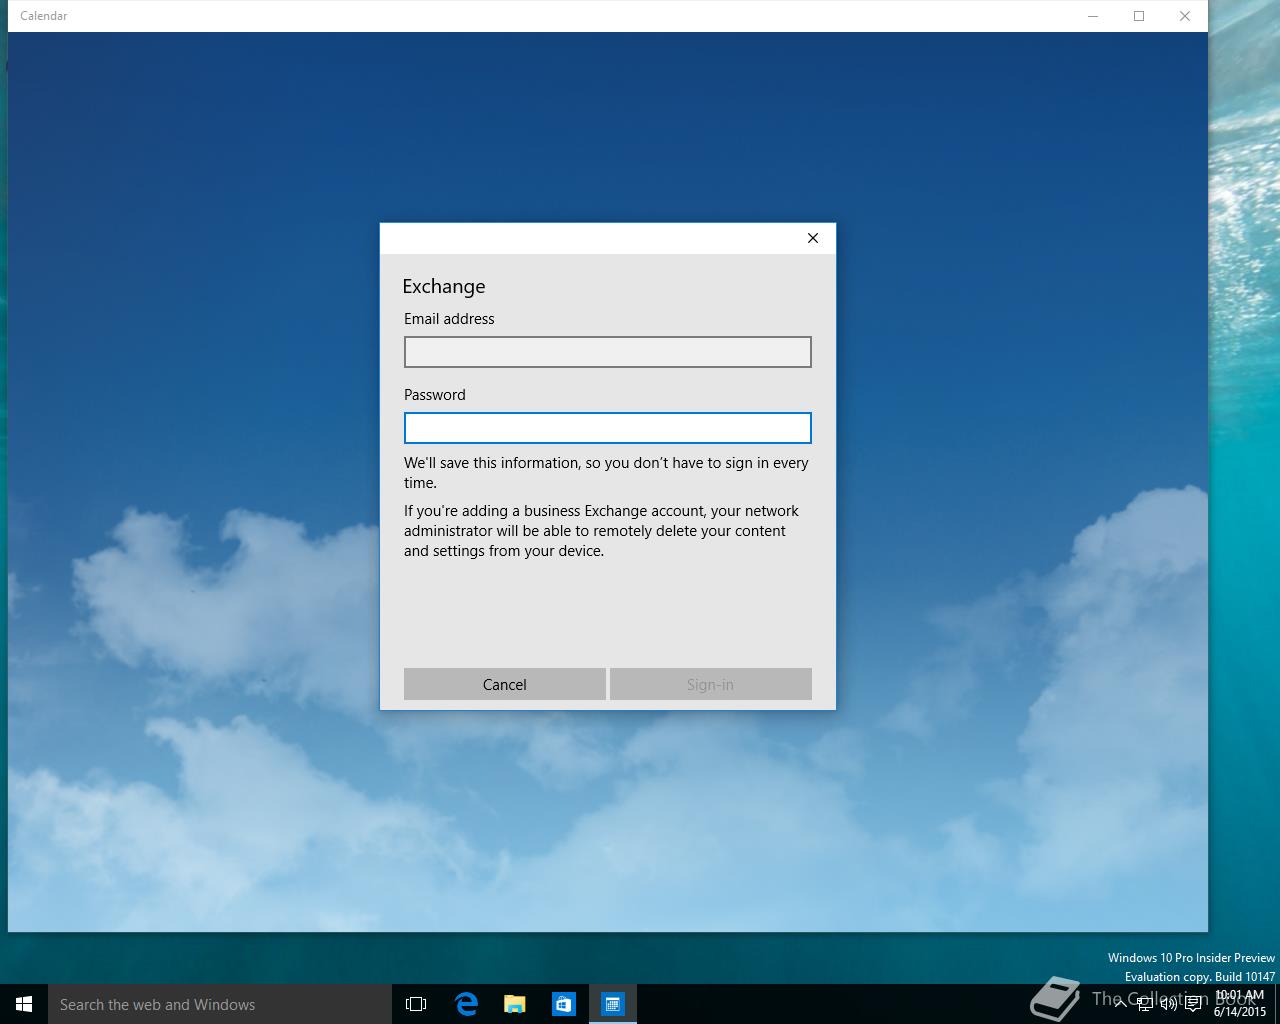Open the network status tray icon
The image size is (1280, 1024).
(x=1145, y=1004)
